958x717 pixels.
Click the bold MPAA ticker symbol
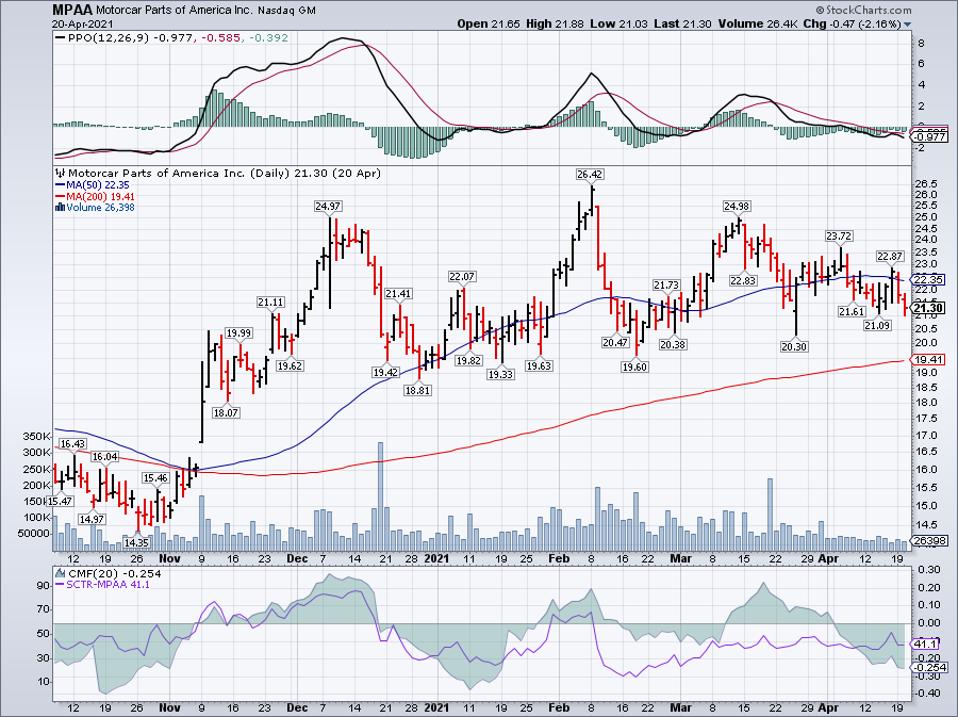point(72,10)
